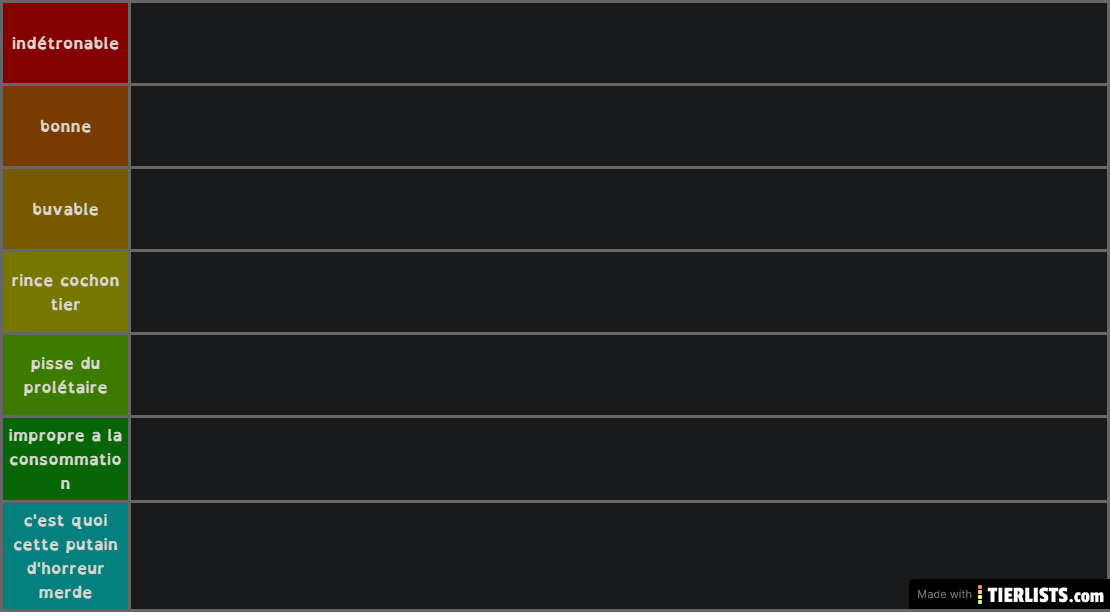Click the 'pisse du prolétaire' tier label
The width and height of the screenshot is (1110, 612).
click(x=65, y=375)
